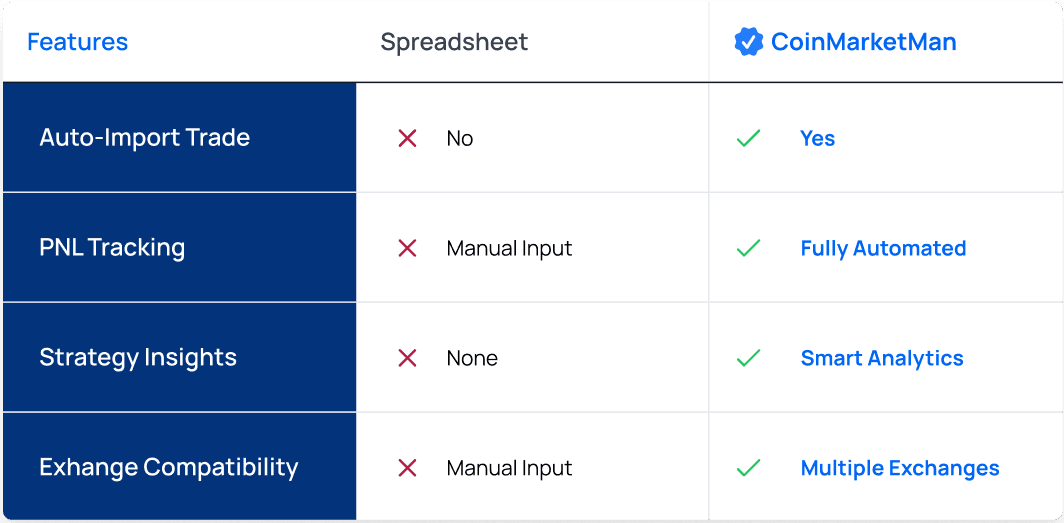Click the CoinMarketMan verified badge icon

(749, 41)
